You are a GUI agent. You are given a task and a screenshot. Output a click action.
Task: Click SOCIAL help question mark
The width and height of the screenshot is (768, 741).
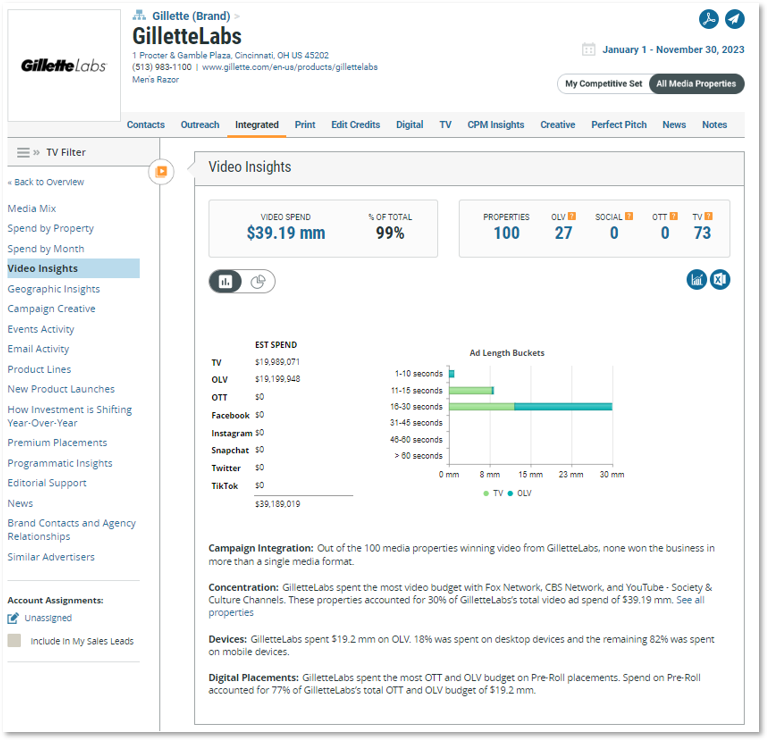pyautogui.click(x=629, y=216)
